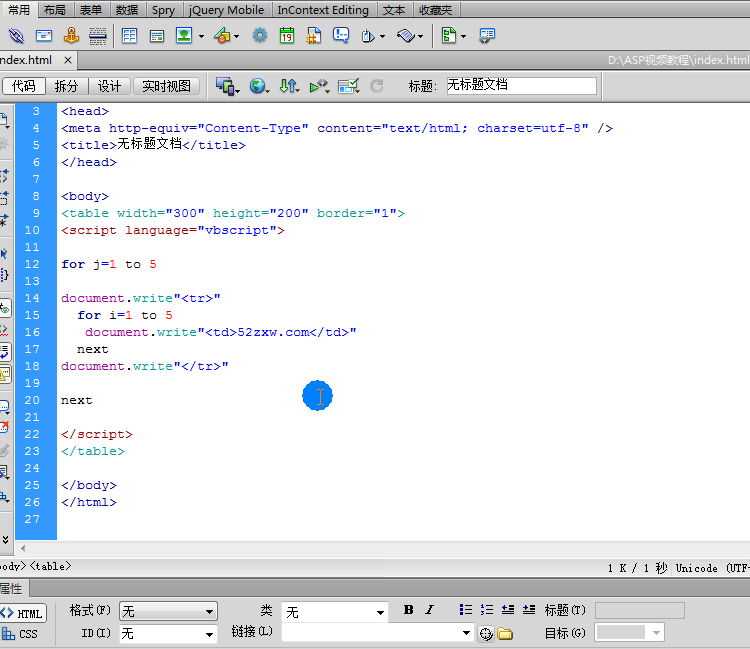Select the 表单 insert tab
750x649 pixels.
pos(91,10)
